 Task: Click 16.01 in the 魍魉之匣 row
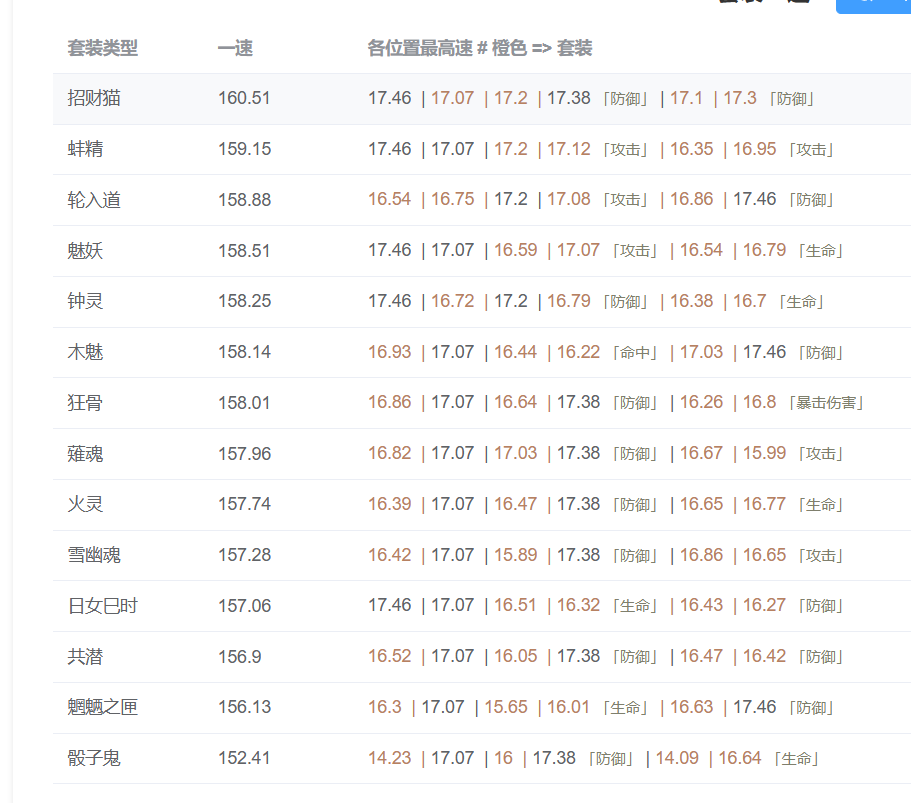pos(569,707)
